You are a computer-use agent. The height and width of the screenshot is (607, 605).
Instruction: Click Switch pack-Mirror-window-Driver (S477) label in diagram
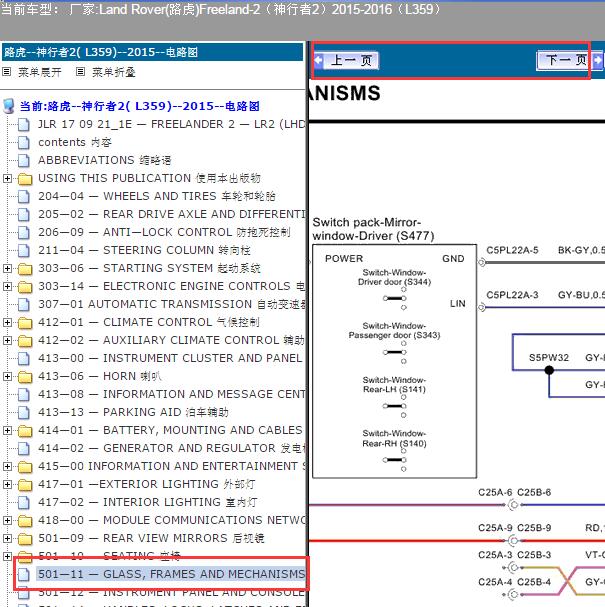(374, 229)
